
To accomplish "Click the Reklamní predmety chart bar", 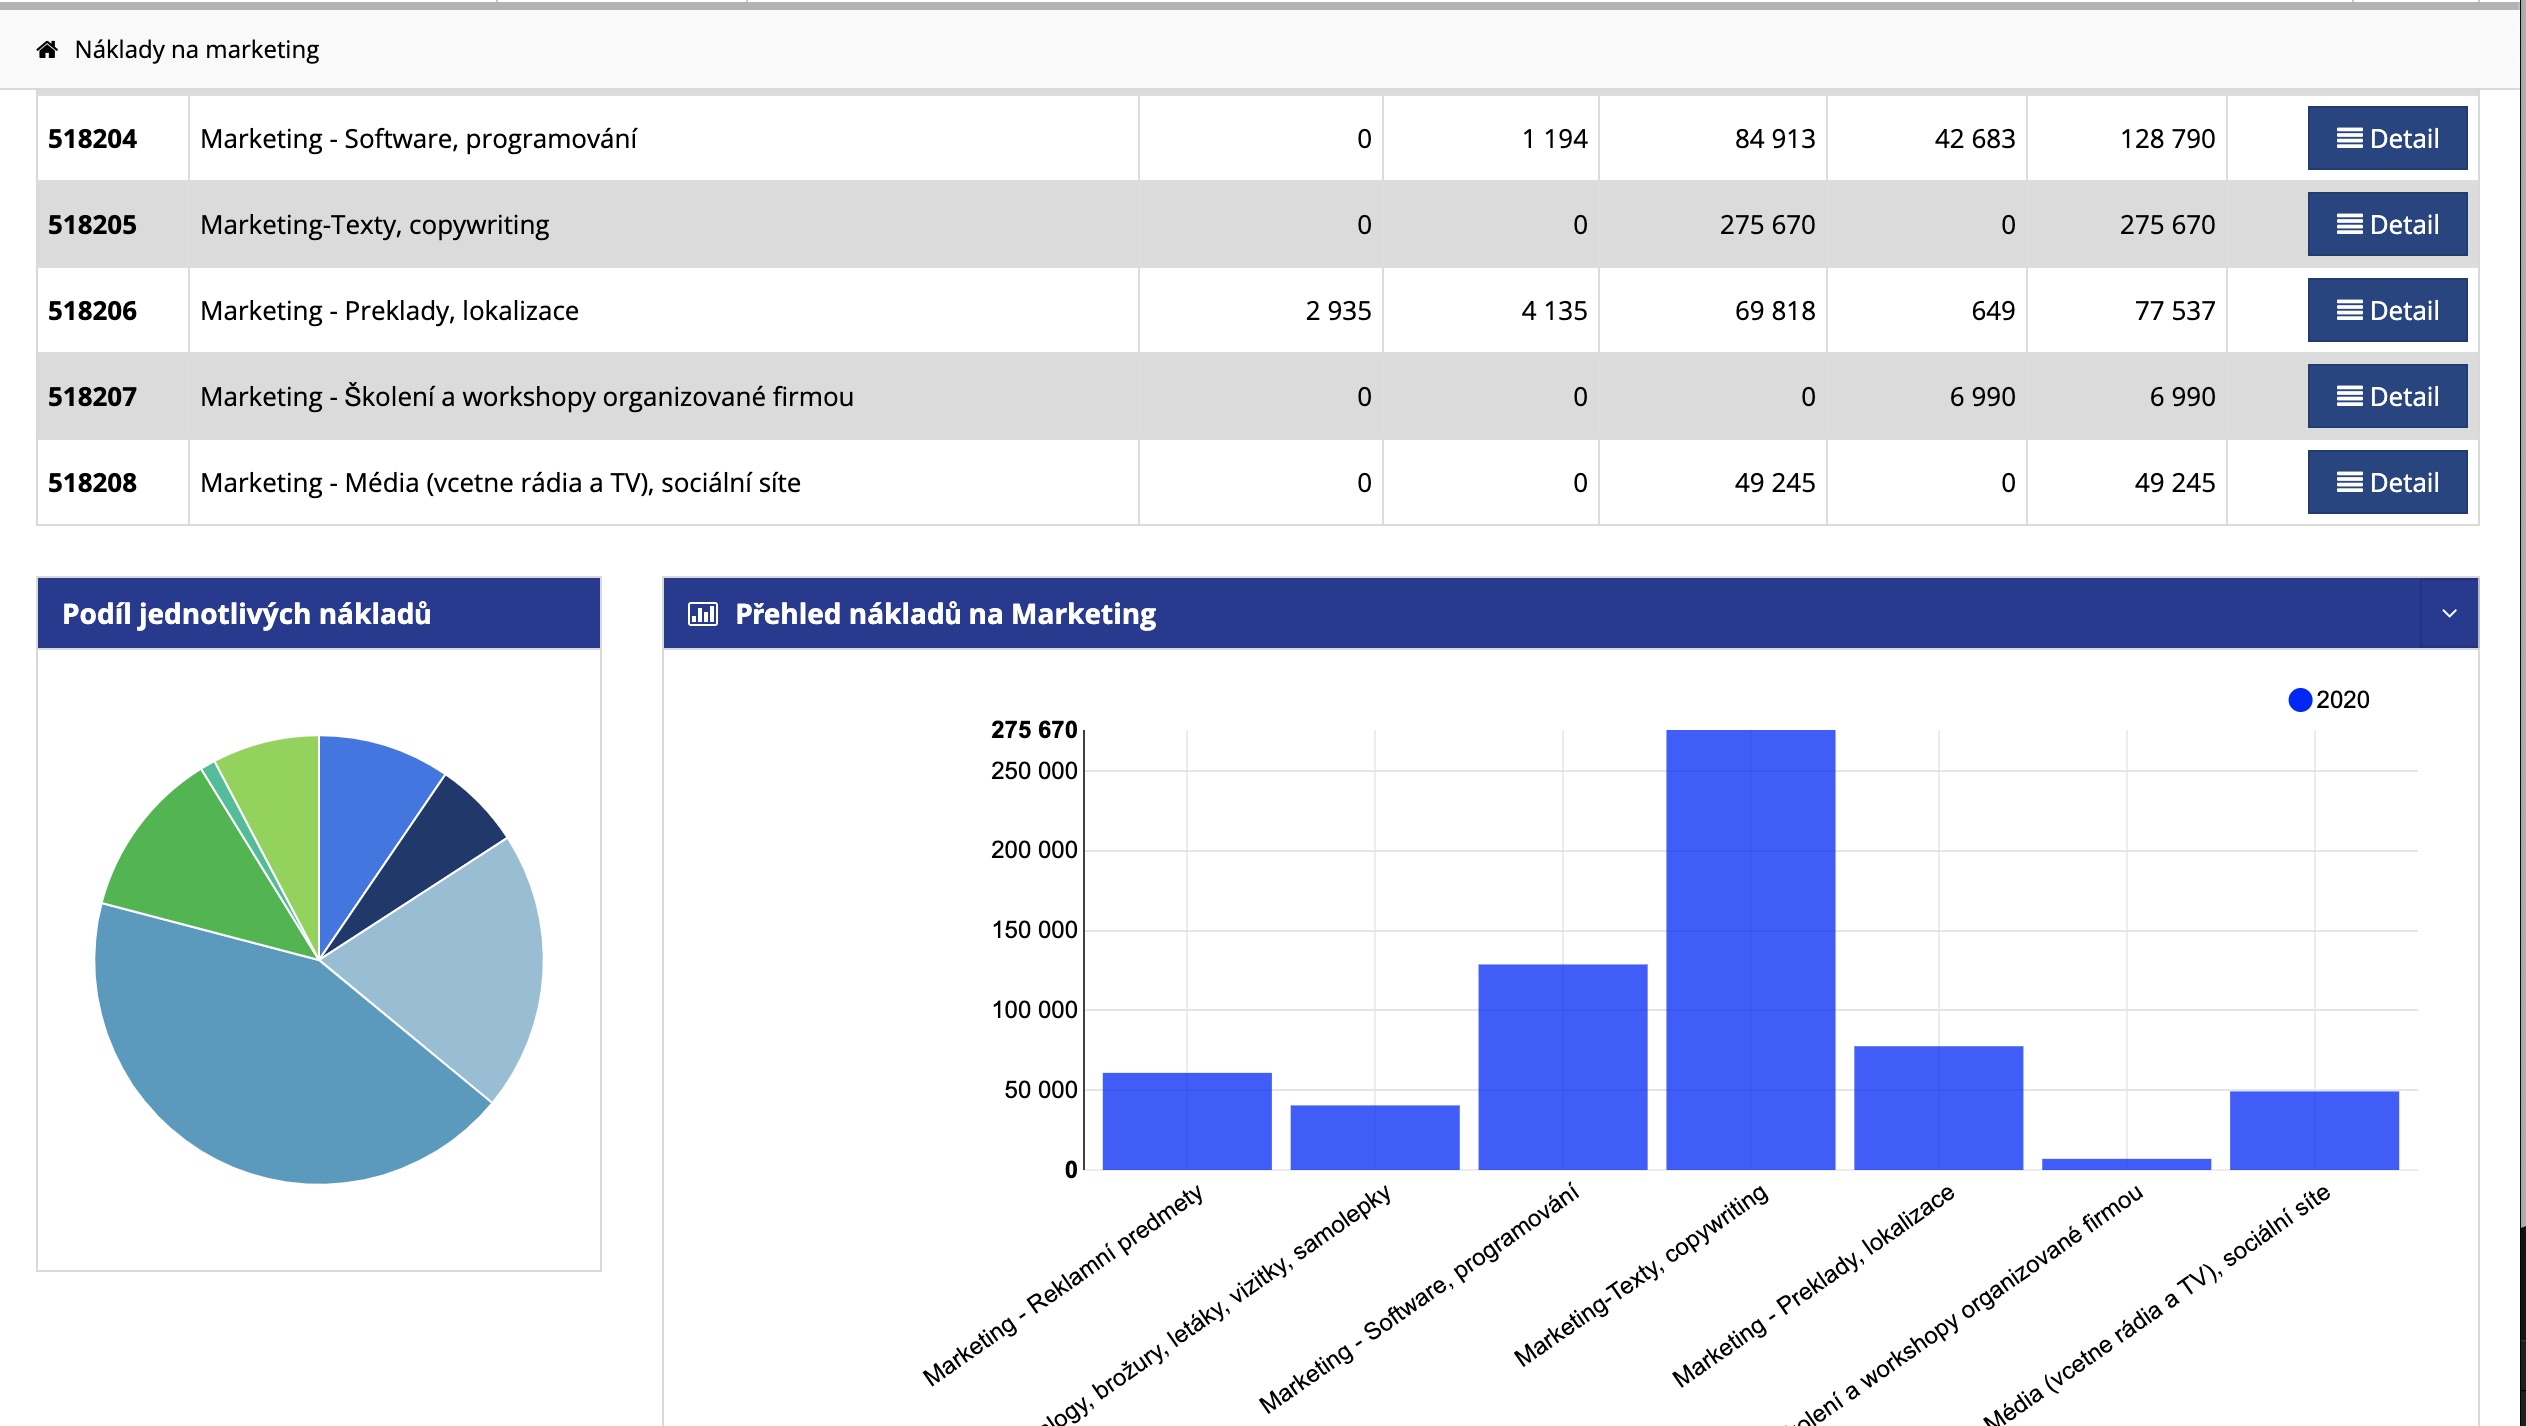I will pyautogui.click(x=1186, y=1121).
